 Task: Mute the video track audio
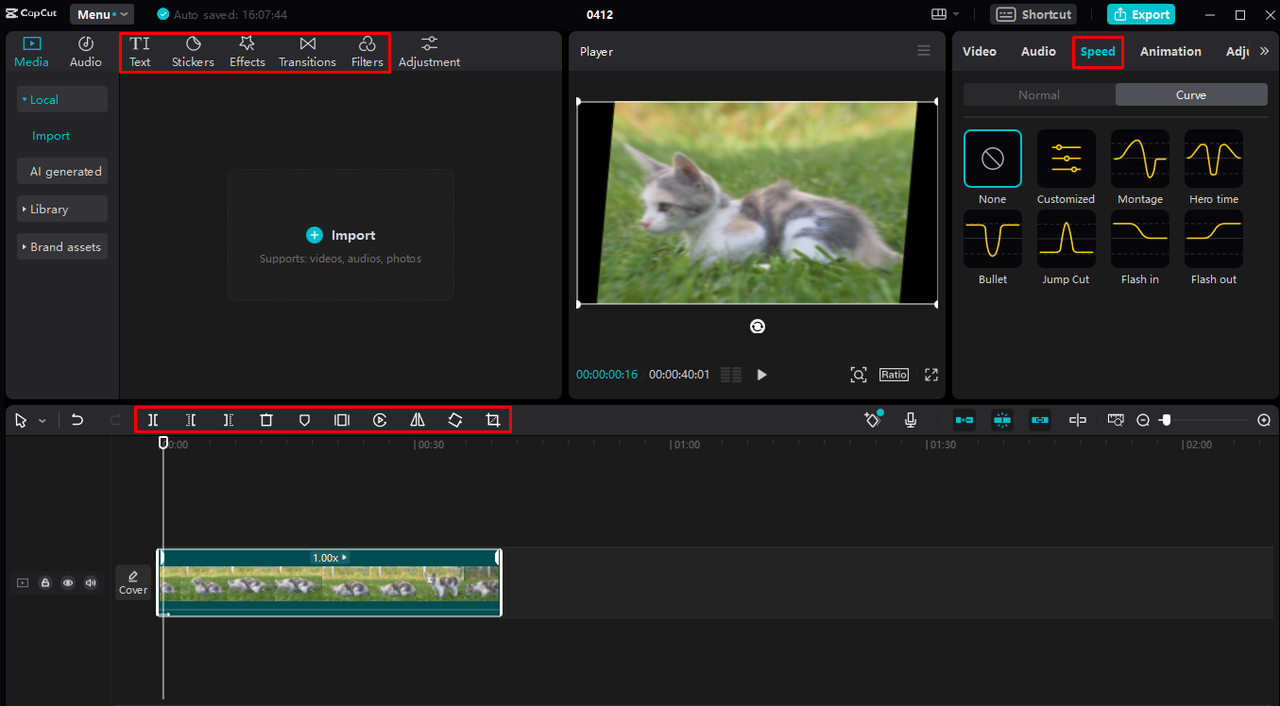pos(91,582)
